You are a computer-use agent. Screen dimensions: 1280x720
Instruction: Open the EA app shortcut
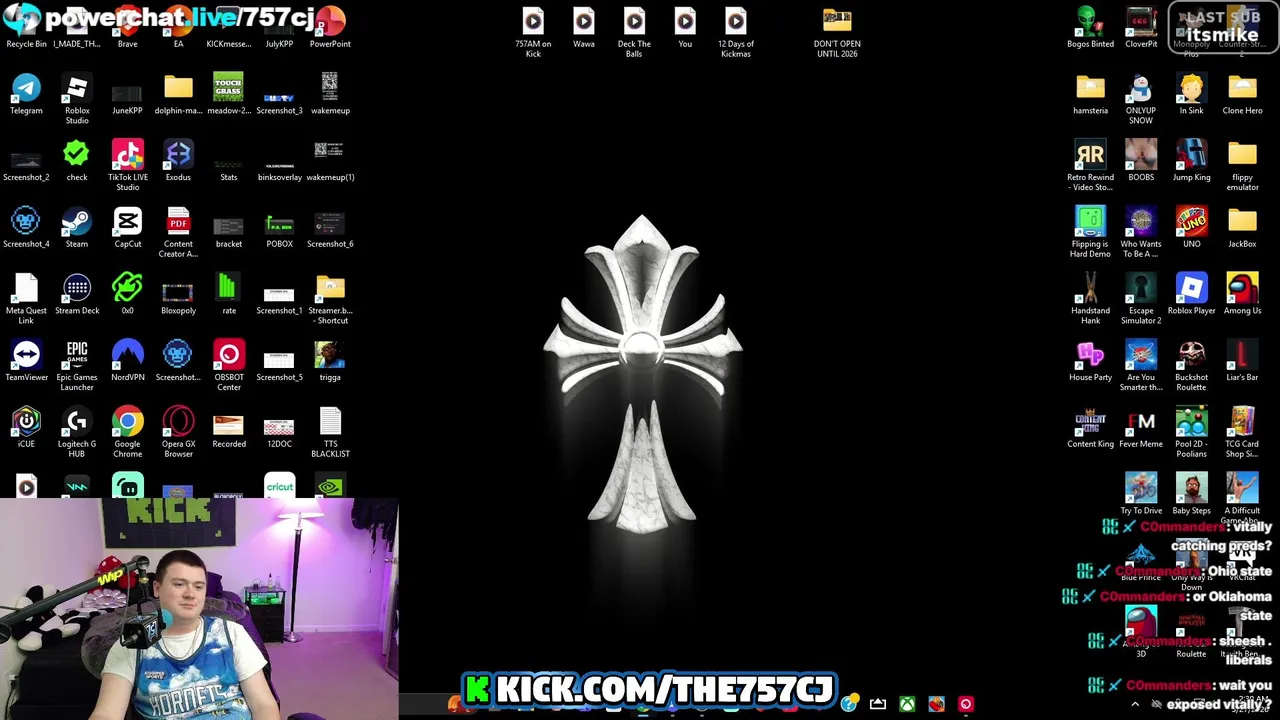[x=178, y=28]
